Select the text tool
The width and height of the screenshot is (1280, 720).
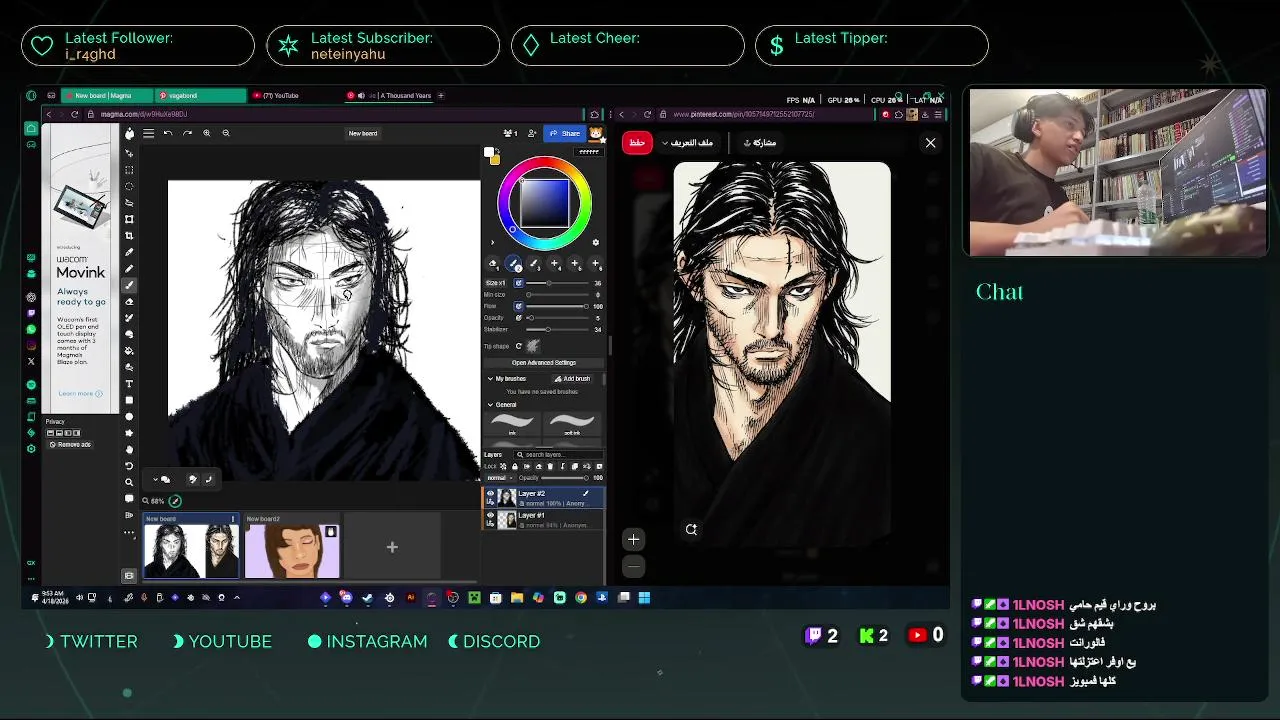click(129, 383)
